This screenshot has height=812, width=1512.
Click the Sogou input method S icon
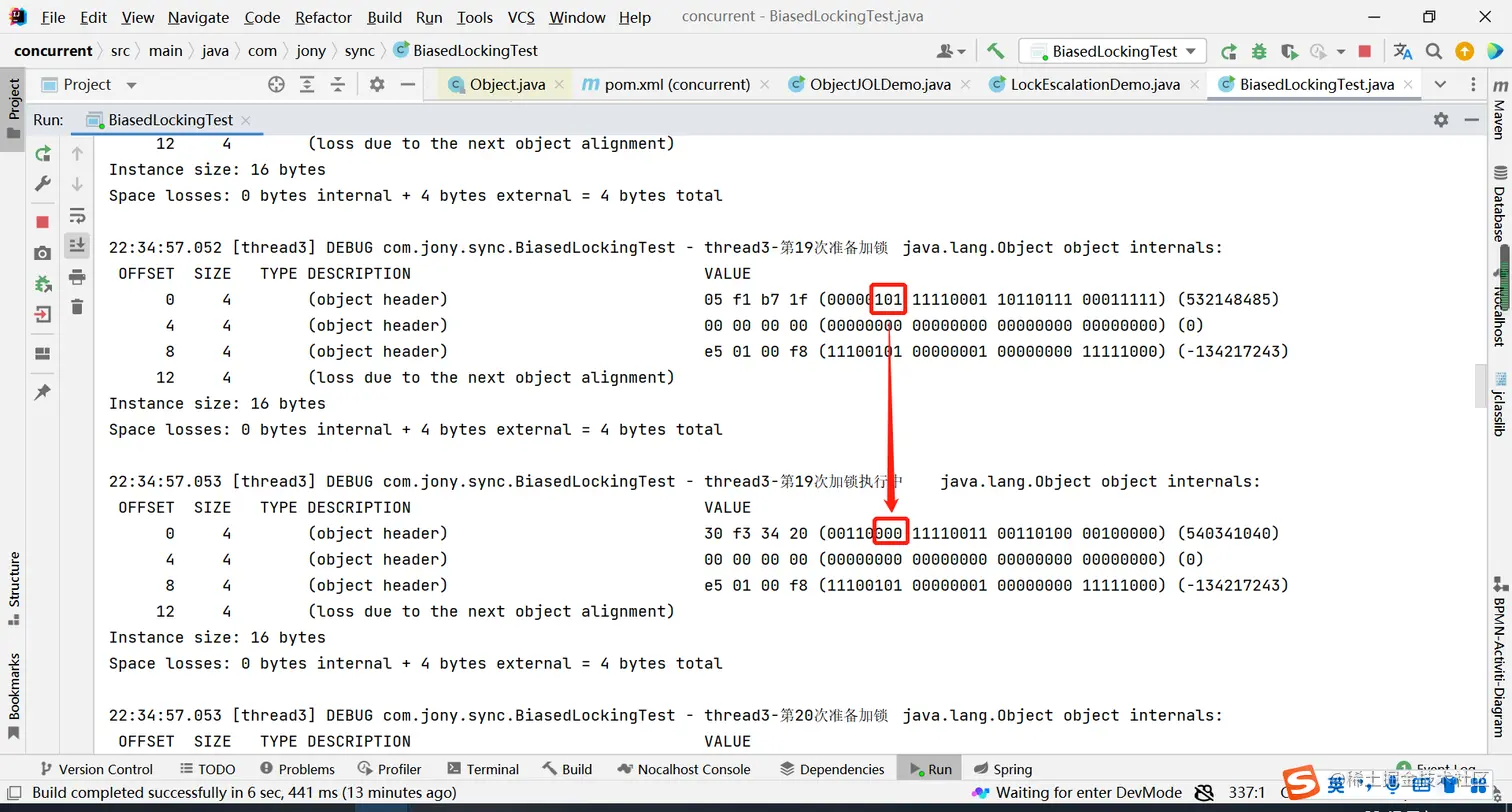(1300, 784)
